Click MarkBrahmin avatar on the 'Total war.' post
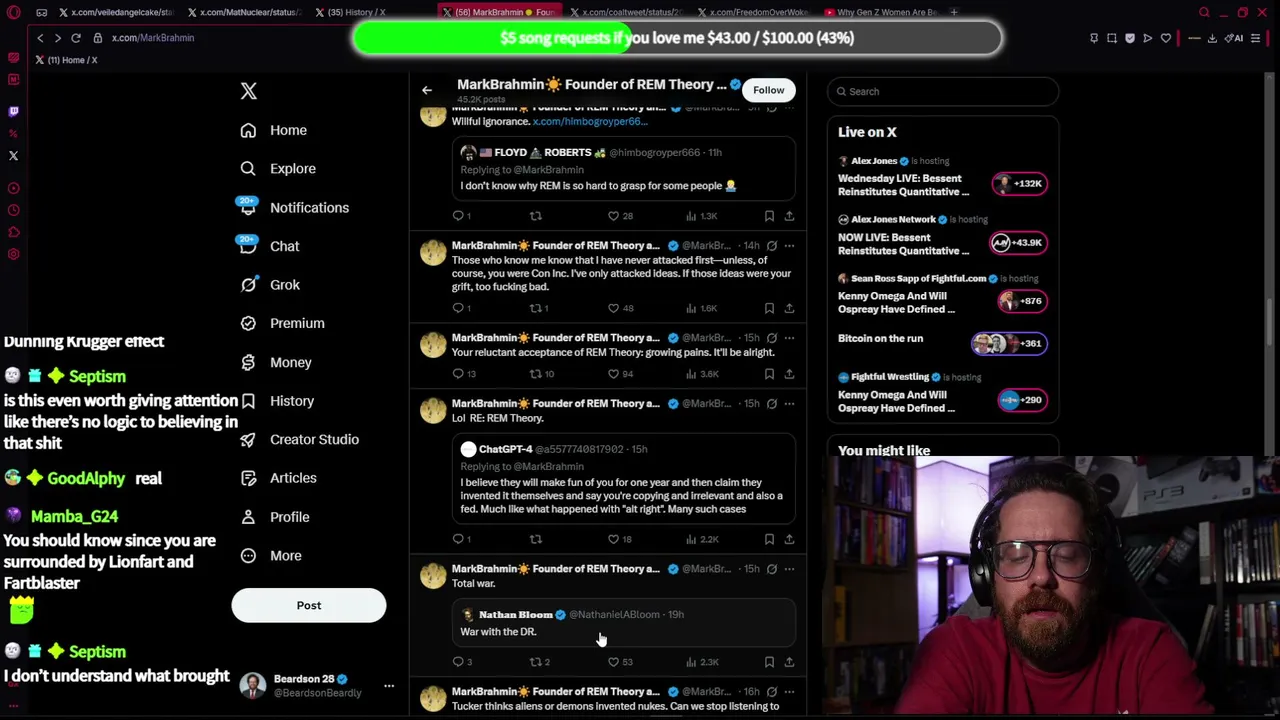1280x720 pixels. click(x=433, y=576)
